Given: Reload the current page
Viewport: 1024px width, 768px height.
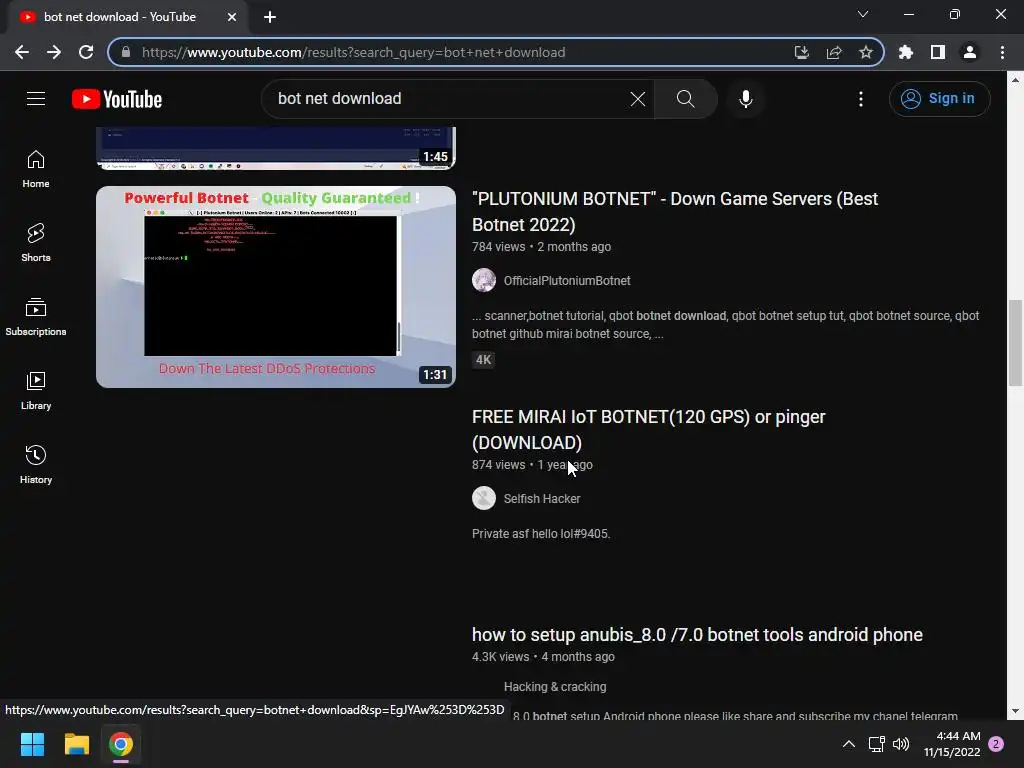Looking at the screenshot, I should (x=86, y=52).
